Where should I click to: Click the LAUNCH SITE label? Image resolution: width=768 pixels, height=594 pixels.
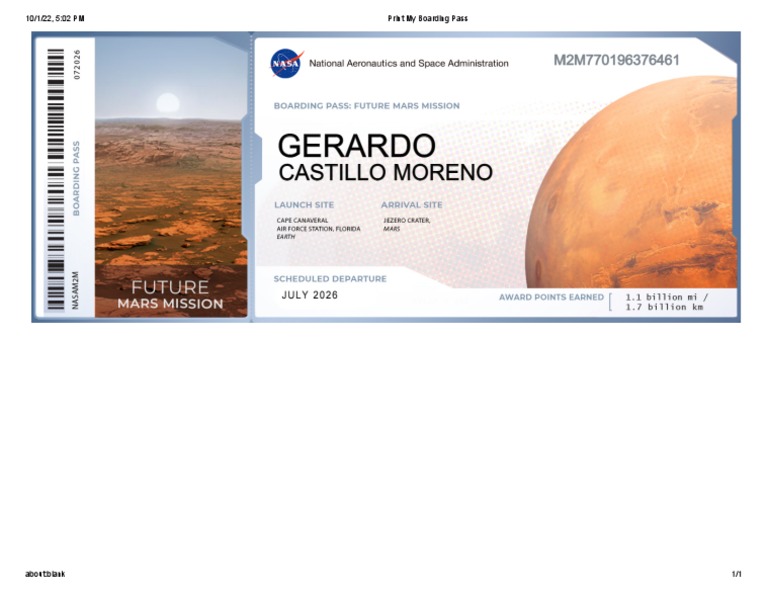point(304,205)
